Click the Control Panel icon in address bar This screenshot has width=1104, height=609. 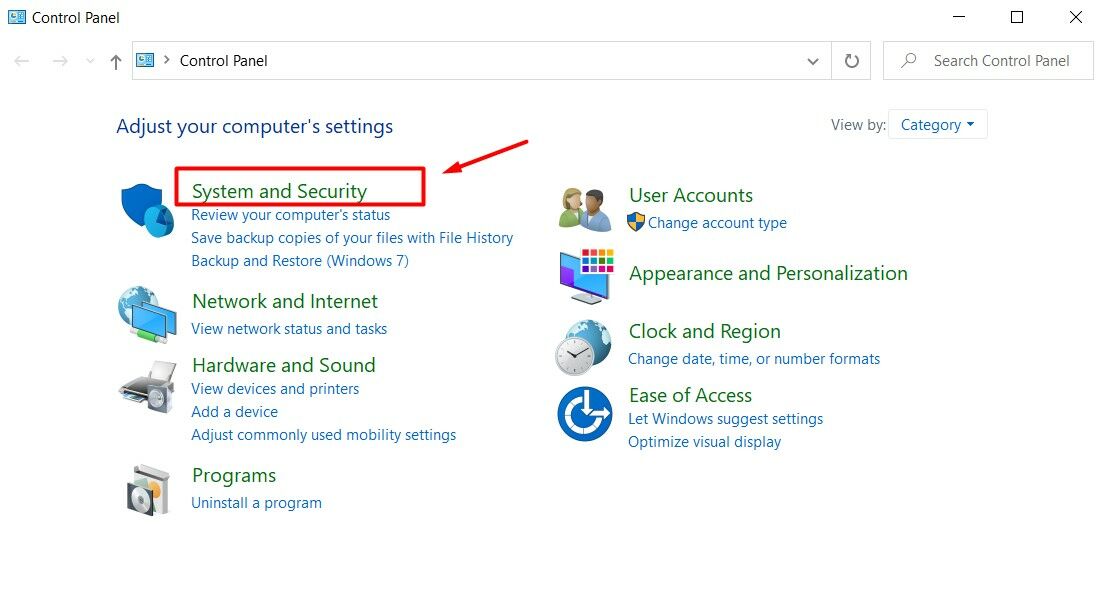click(x=145, y=61)
